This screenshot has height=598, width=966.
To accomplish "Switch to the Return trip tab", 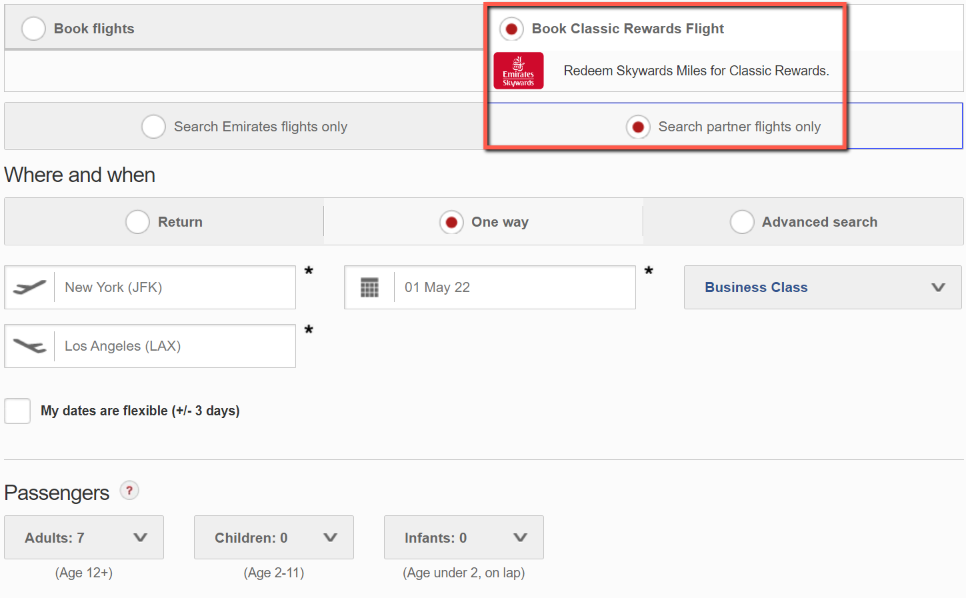I will [164, 222].
